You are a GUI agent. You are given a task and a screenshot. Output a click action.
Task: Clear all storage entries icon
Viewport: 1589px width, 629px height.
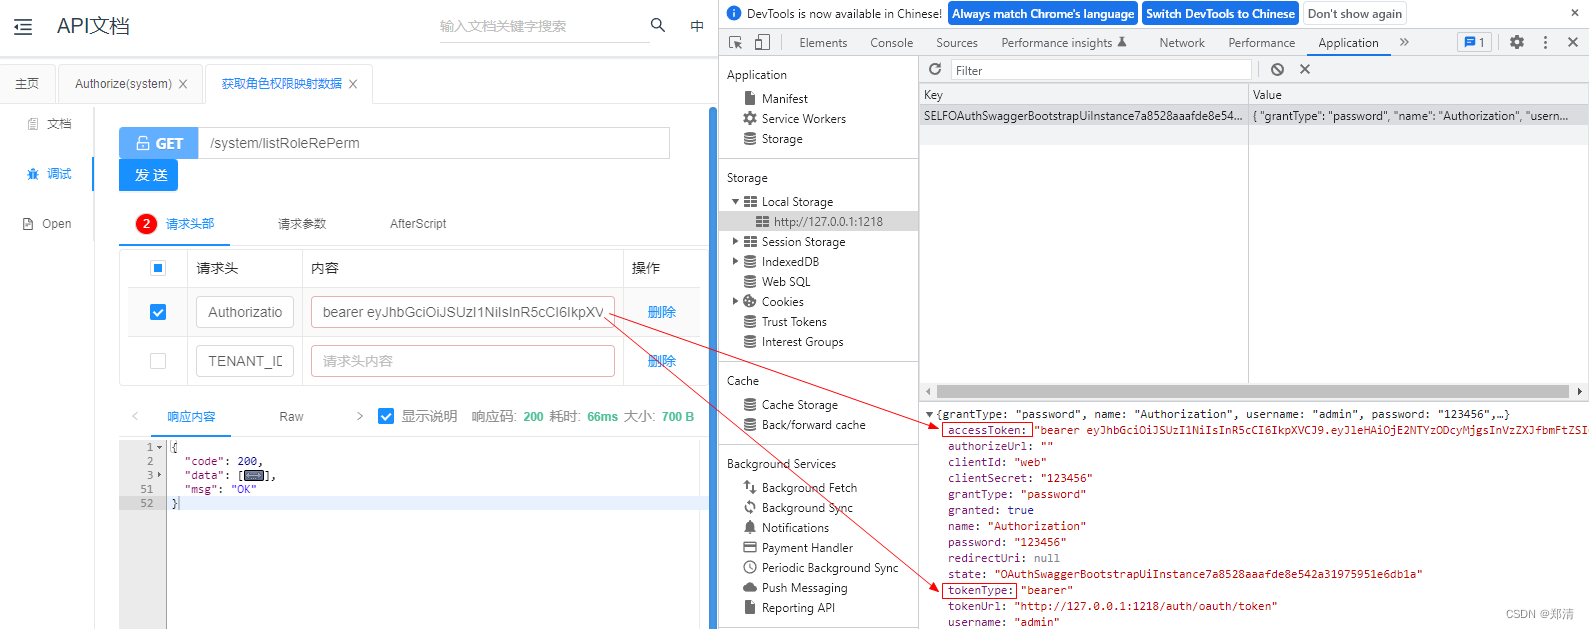pyautogui.click(x=1277, y=69)
